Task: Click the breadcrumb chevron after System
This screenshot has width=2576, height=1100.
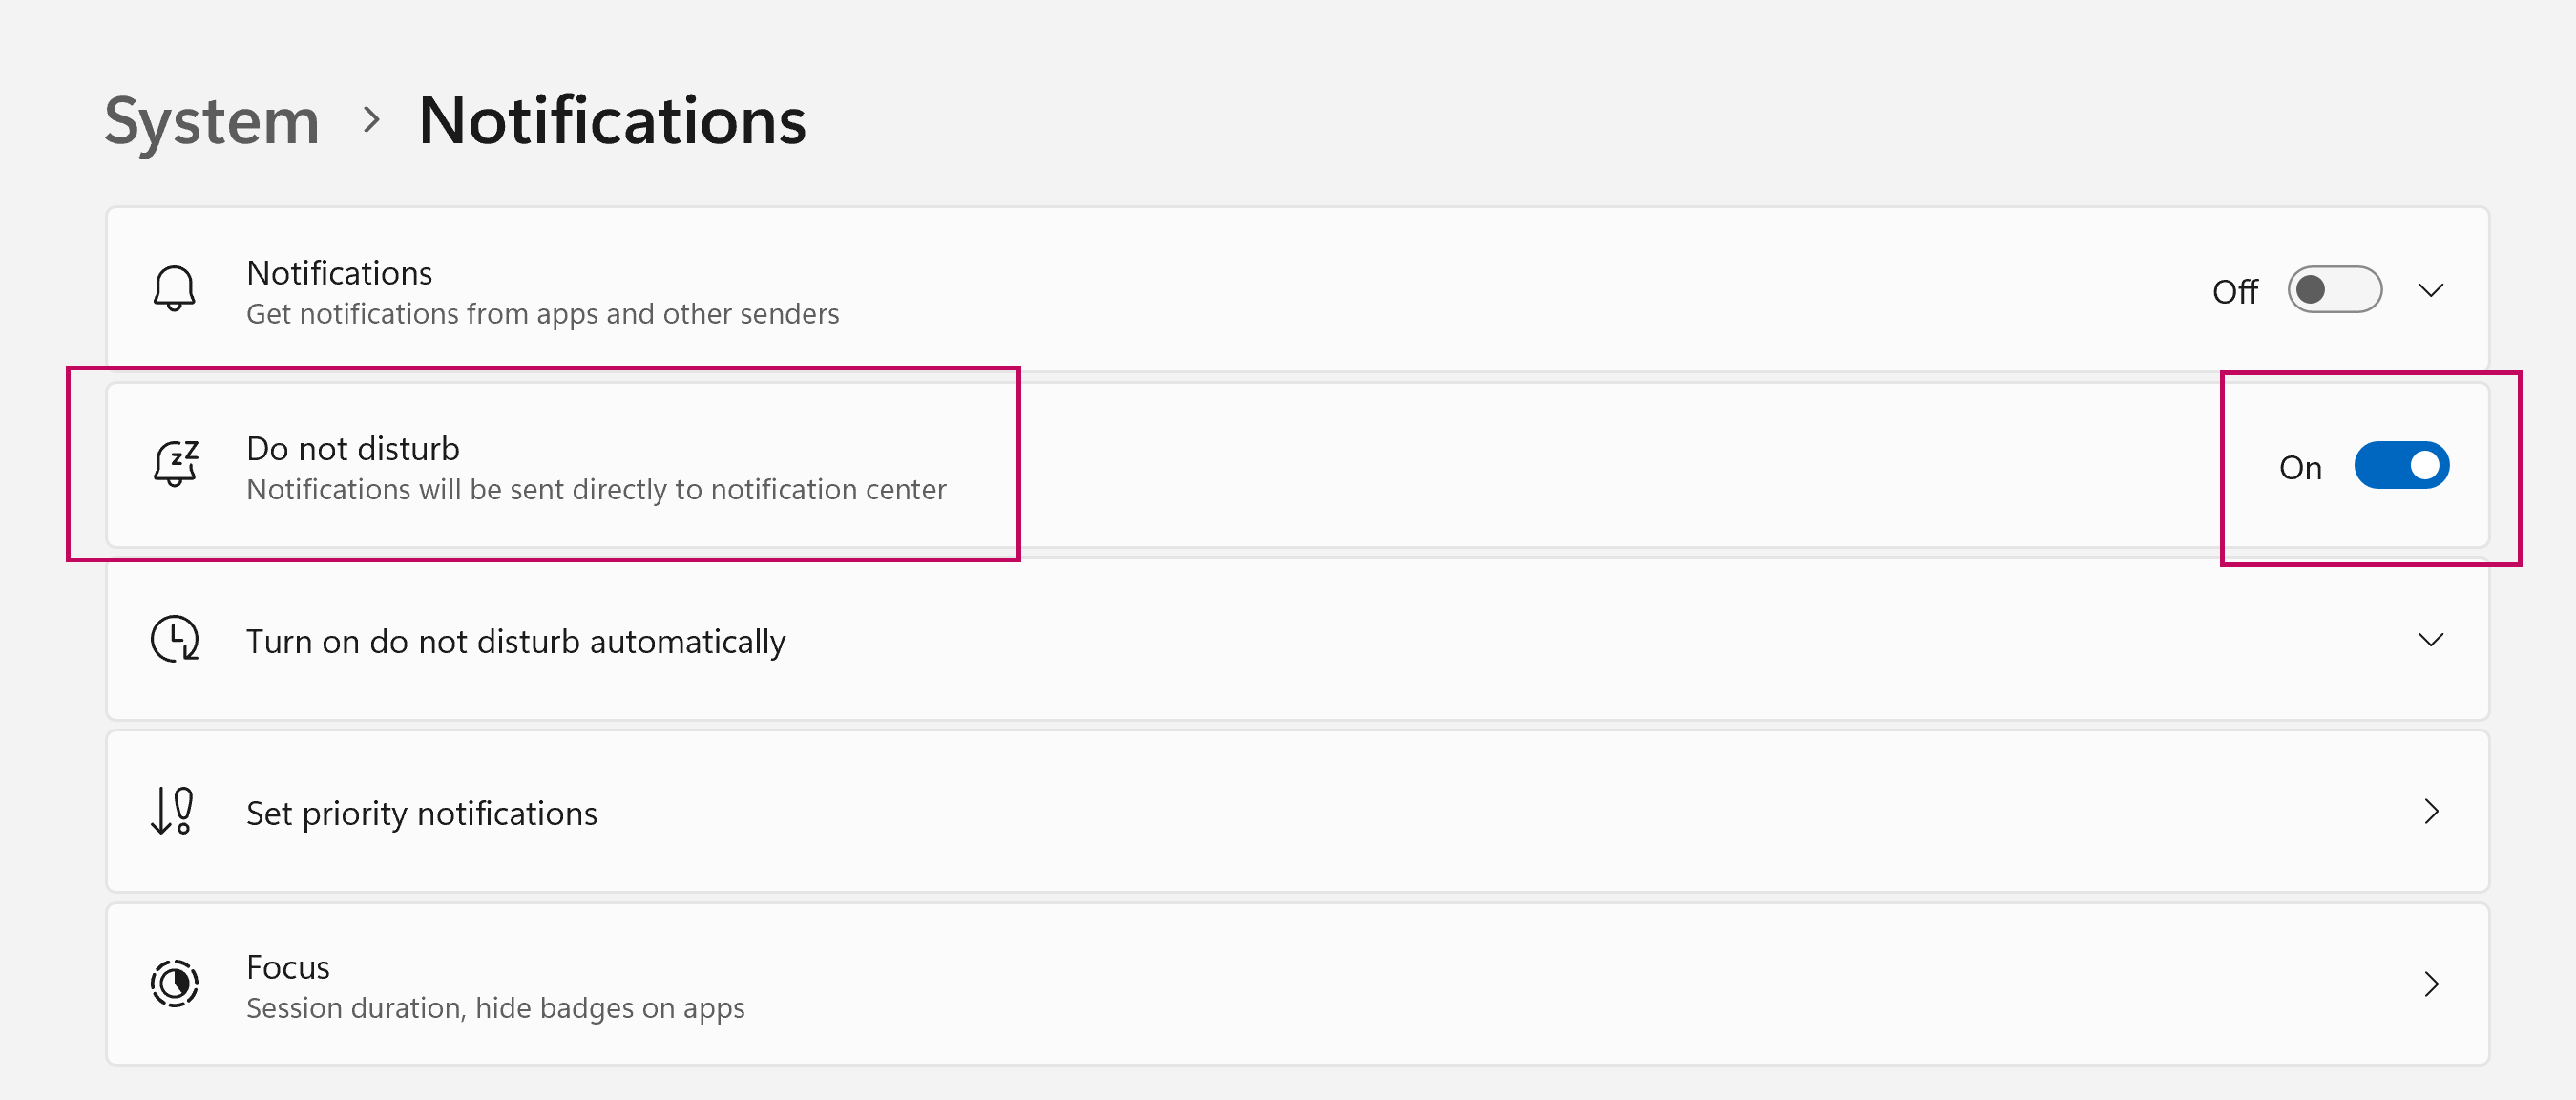Action: coord(372,120)
